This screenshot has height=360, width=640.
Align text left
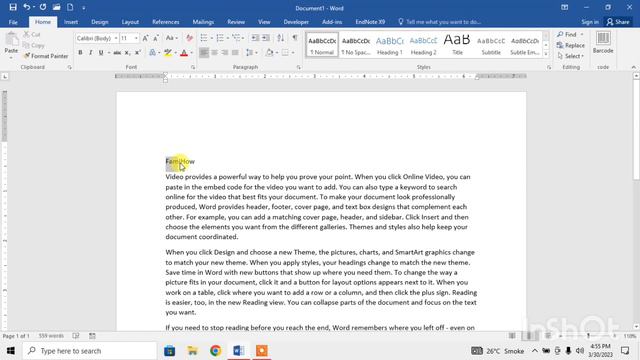click(x=204, y=53)
